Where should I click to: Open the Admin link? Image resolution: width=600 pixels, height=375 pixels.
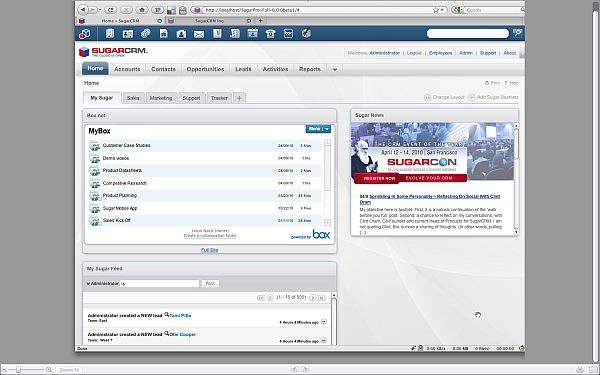coord(466,53)
